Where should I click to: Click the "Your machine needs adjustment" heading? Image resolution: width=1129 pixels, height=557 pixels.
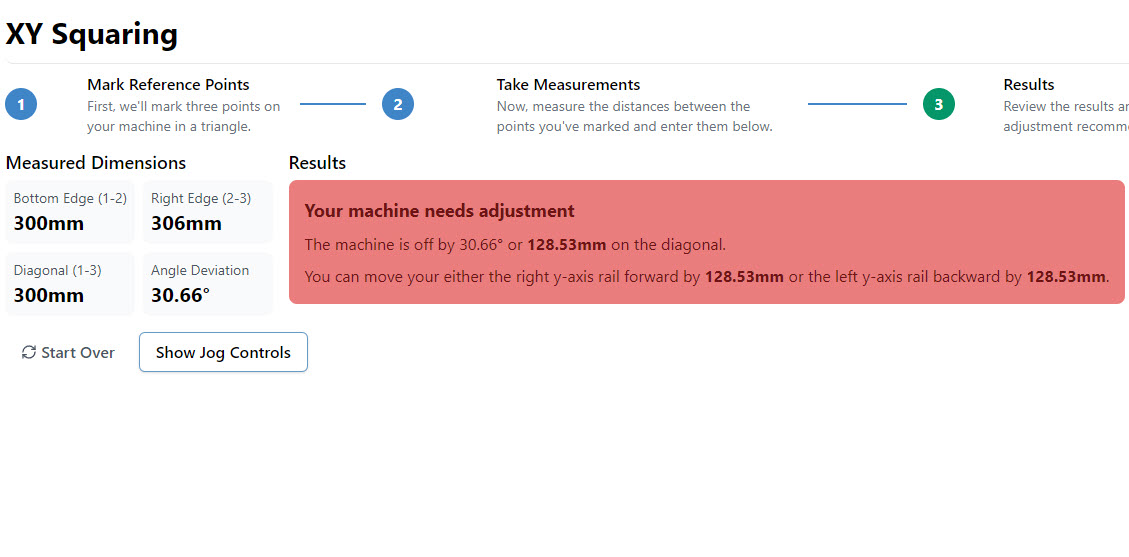pos(439,211)
